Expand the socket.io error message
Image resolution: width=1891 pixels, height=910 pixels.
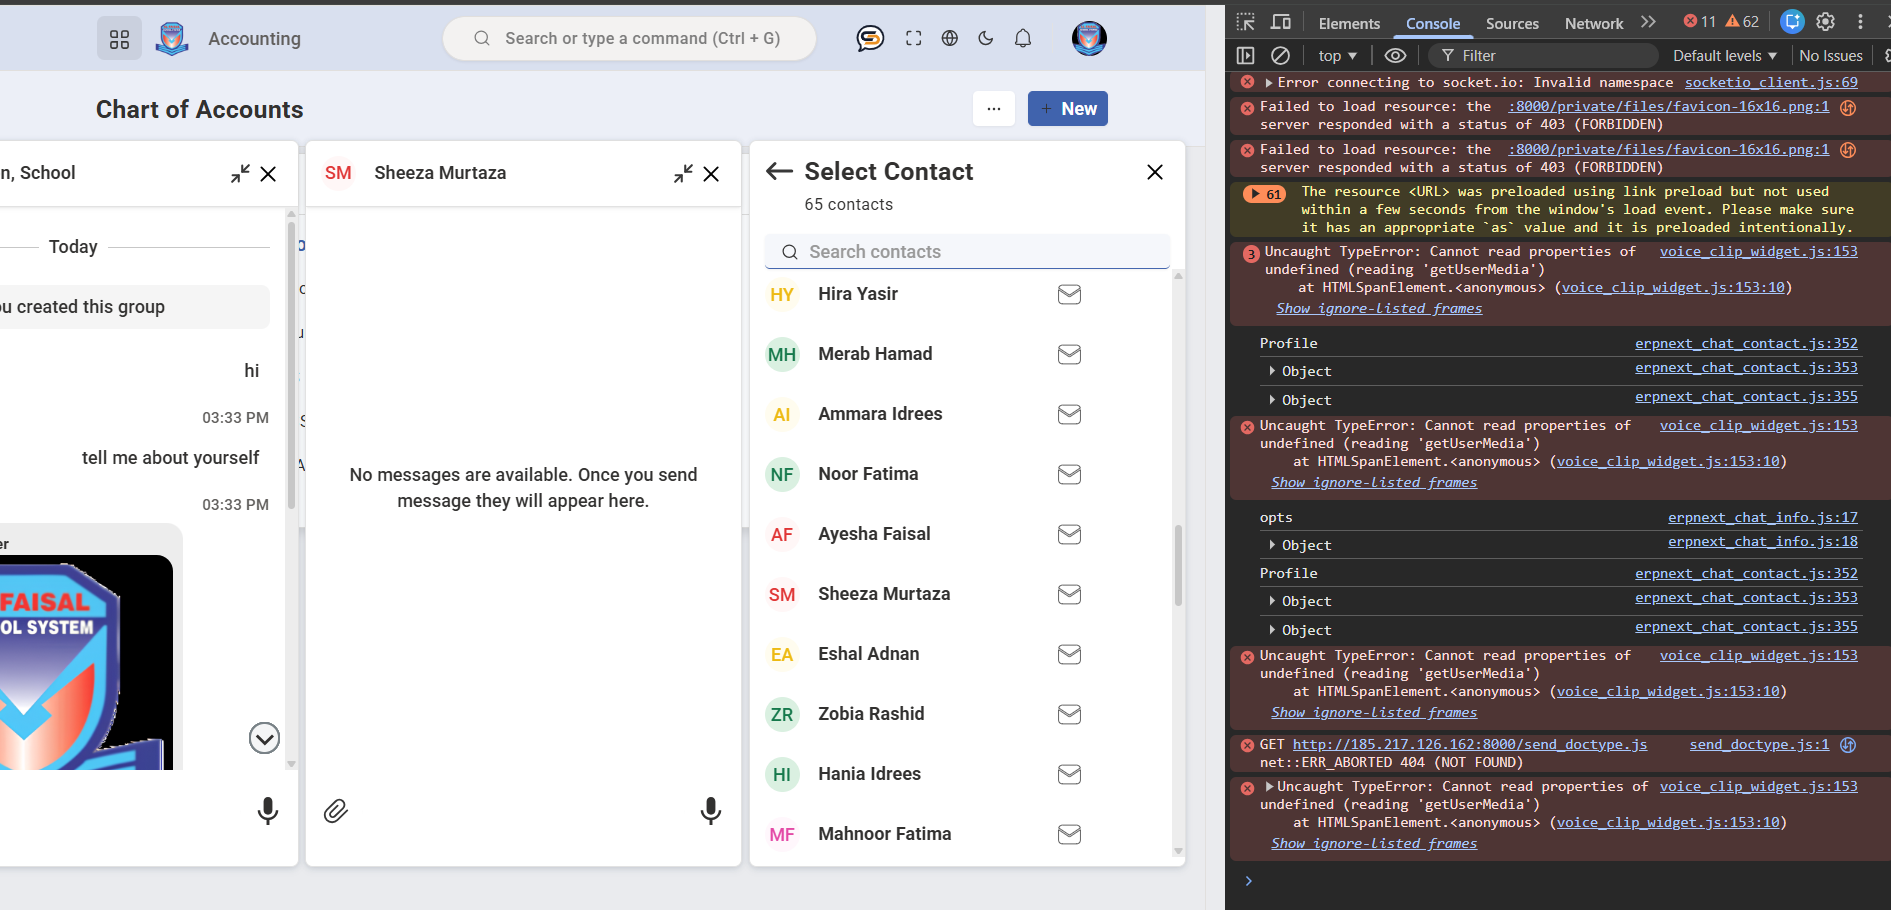point(1269,83)
